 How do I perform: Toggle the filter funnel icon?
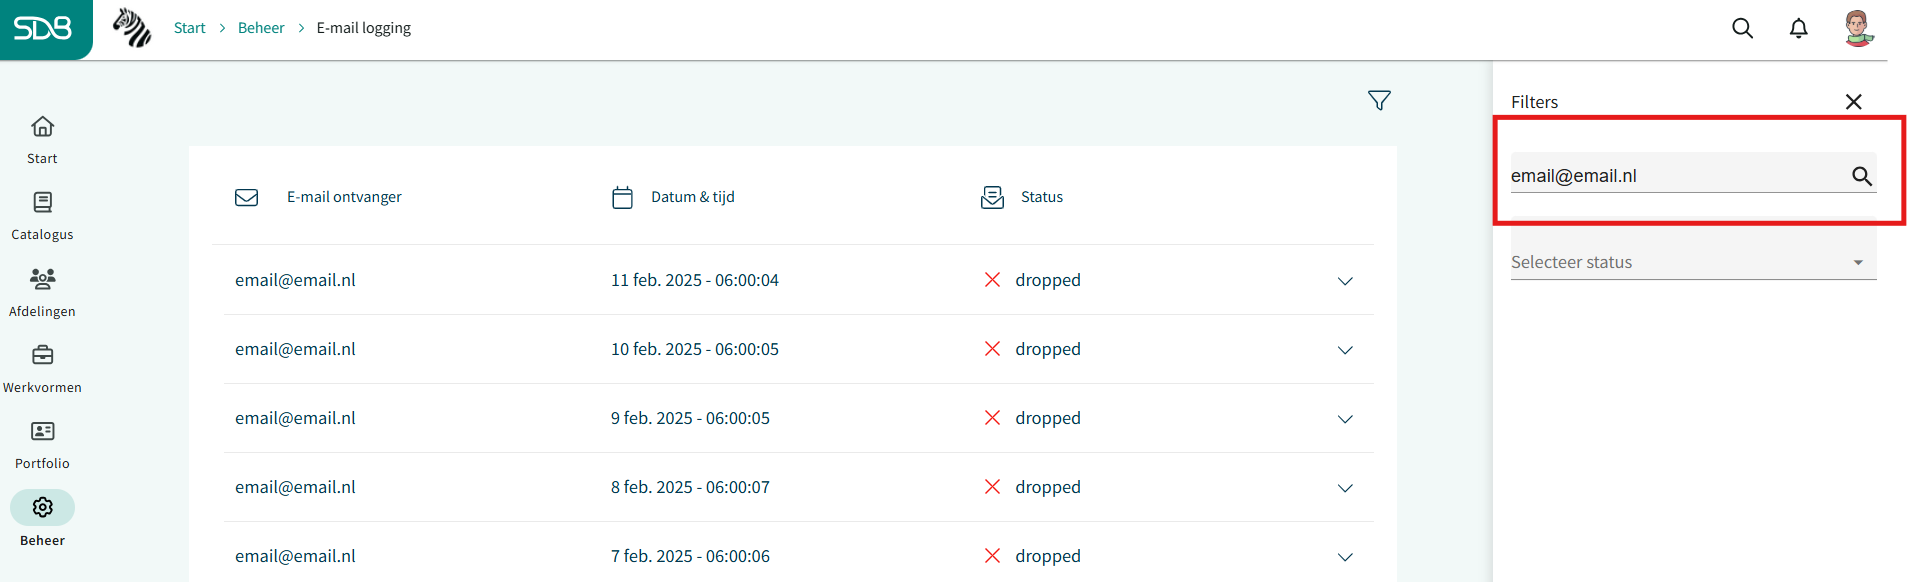pos(1379,100)
